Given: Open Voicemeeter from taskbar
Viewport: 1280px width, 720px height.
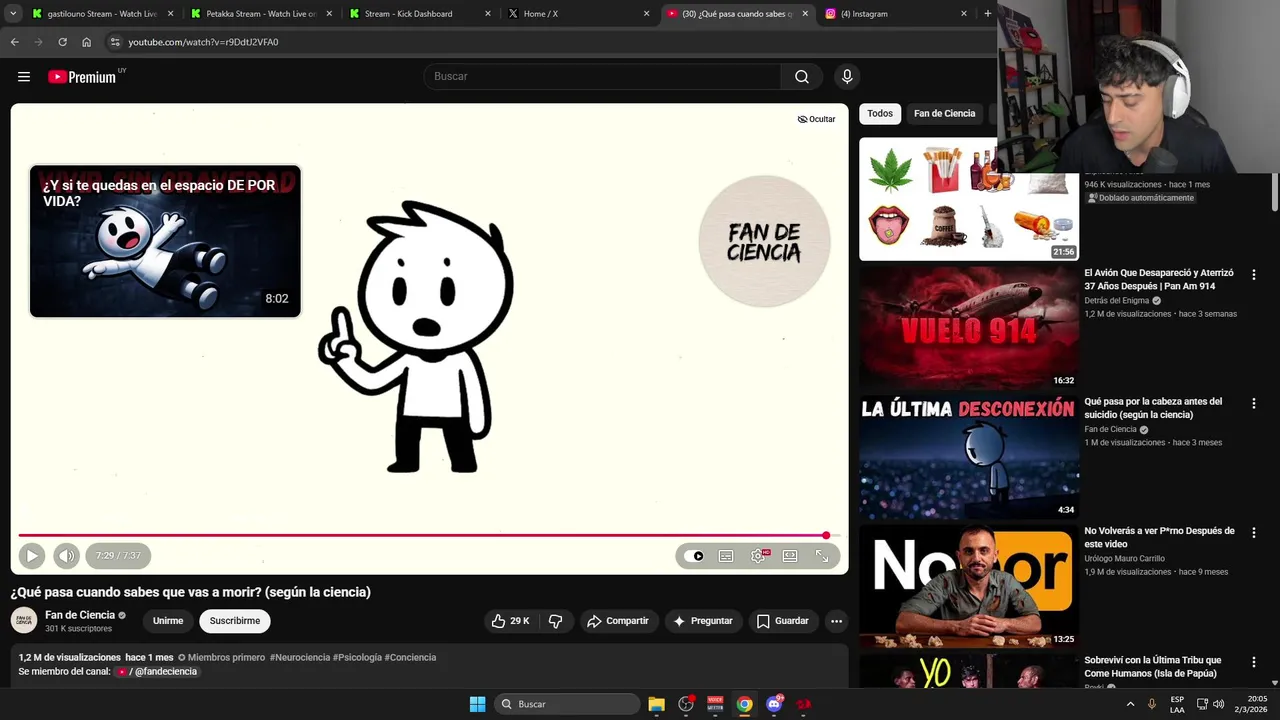Looking at the screenshot, I should point(715,704).
